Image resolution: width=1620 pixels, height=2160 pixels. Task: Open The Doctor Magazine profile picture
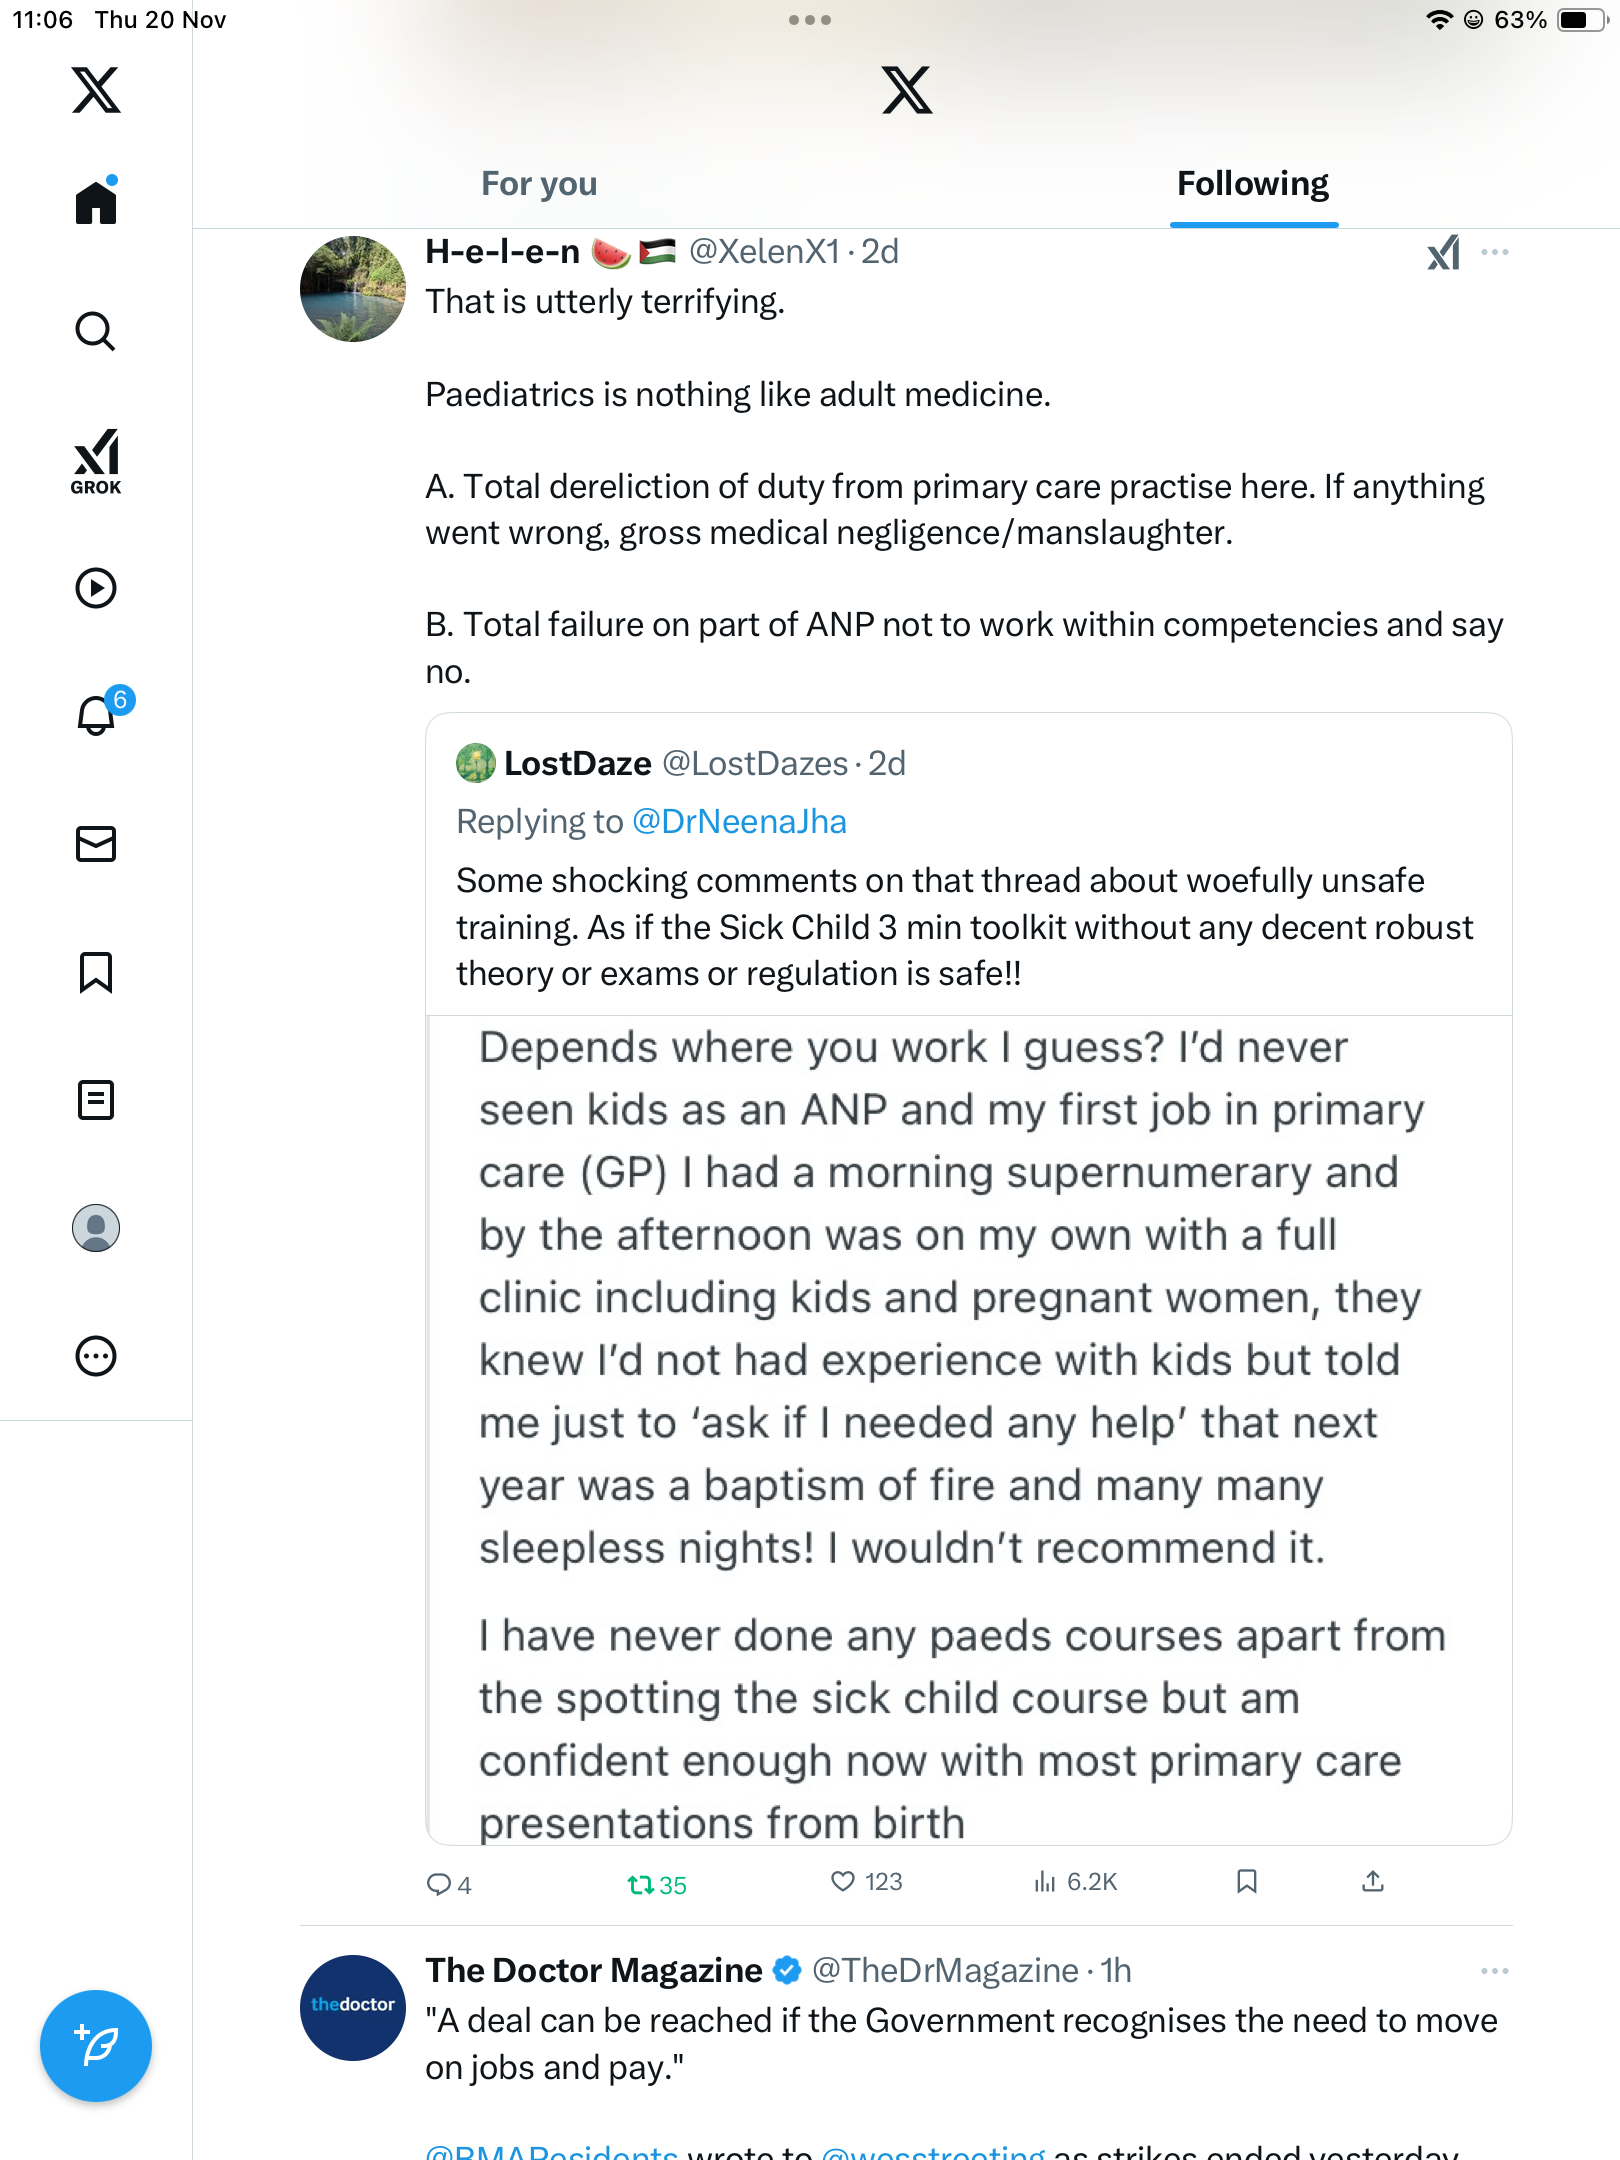[x=353, y=2007]
